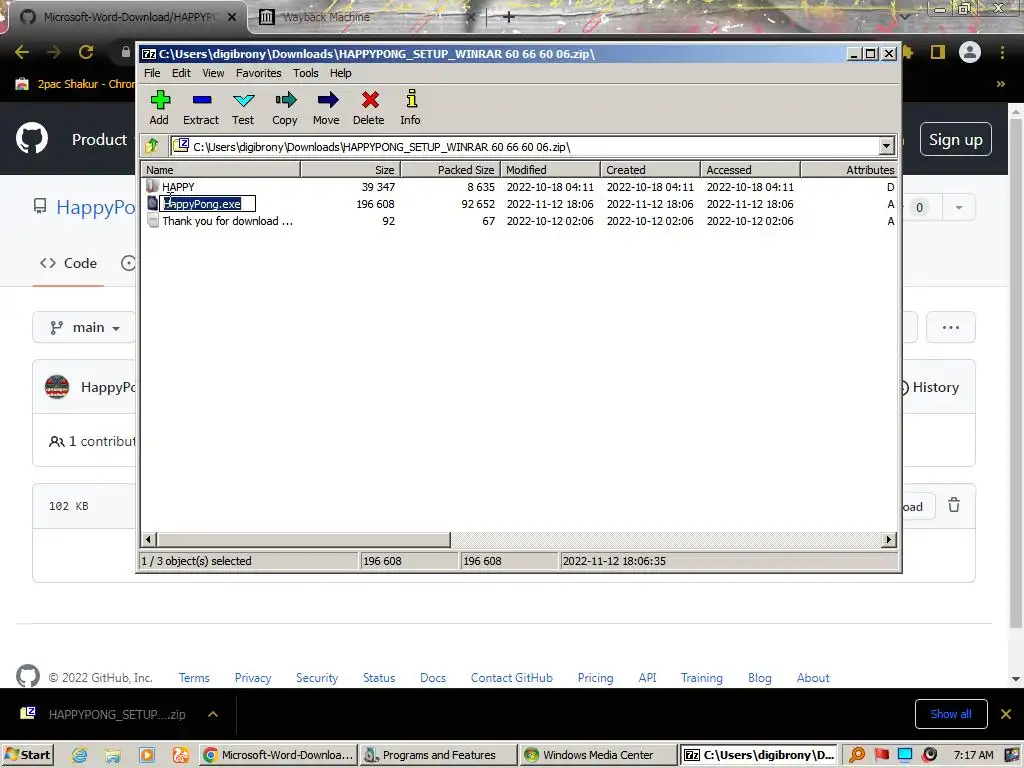
Task: Sort by the Accessed column
Action: pos(750,170)
